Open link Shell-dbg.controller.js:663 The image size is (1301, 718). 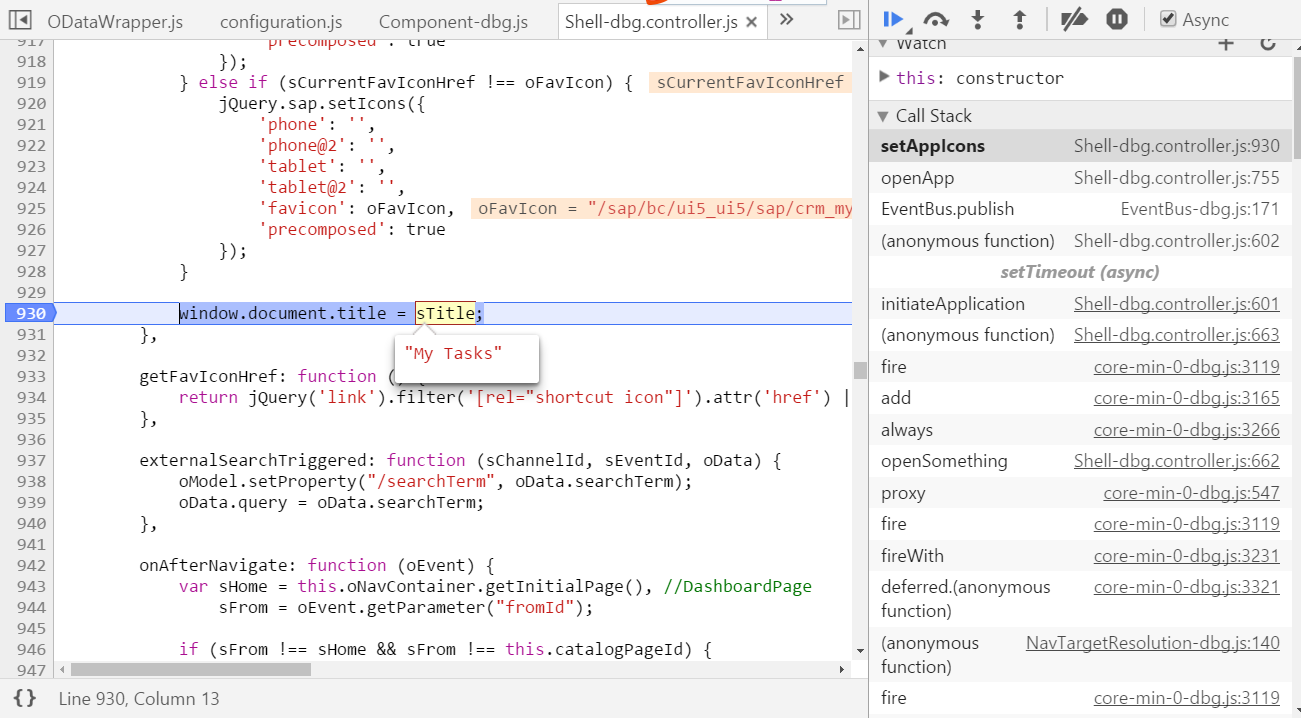[1177, 335]
